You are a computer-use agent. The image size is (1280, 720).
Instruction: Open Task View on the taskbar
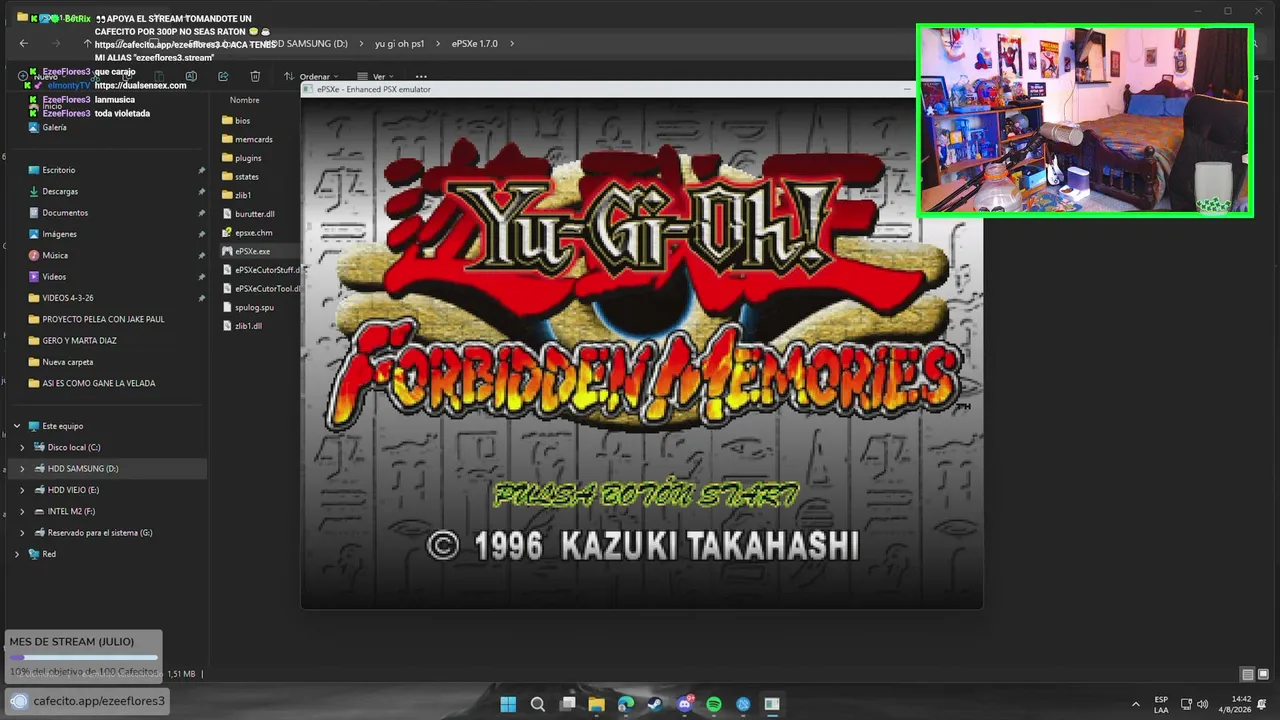pos(568,704)
